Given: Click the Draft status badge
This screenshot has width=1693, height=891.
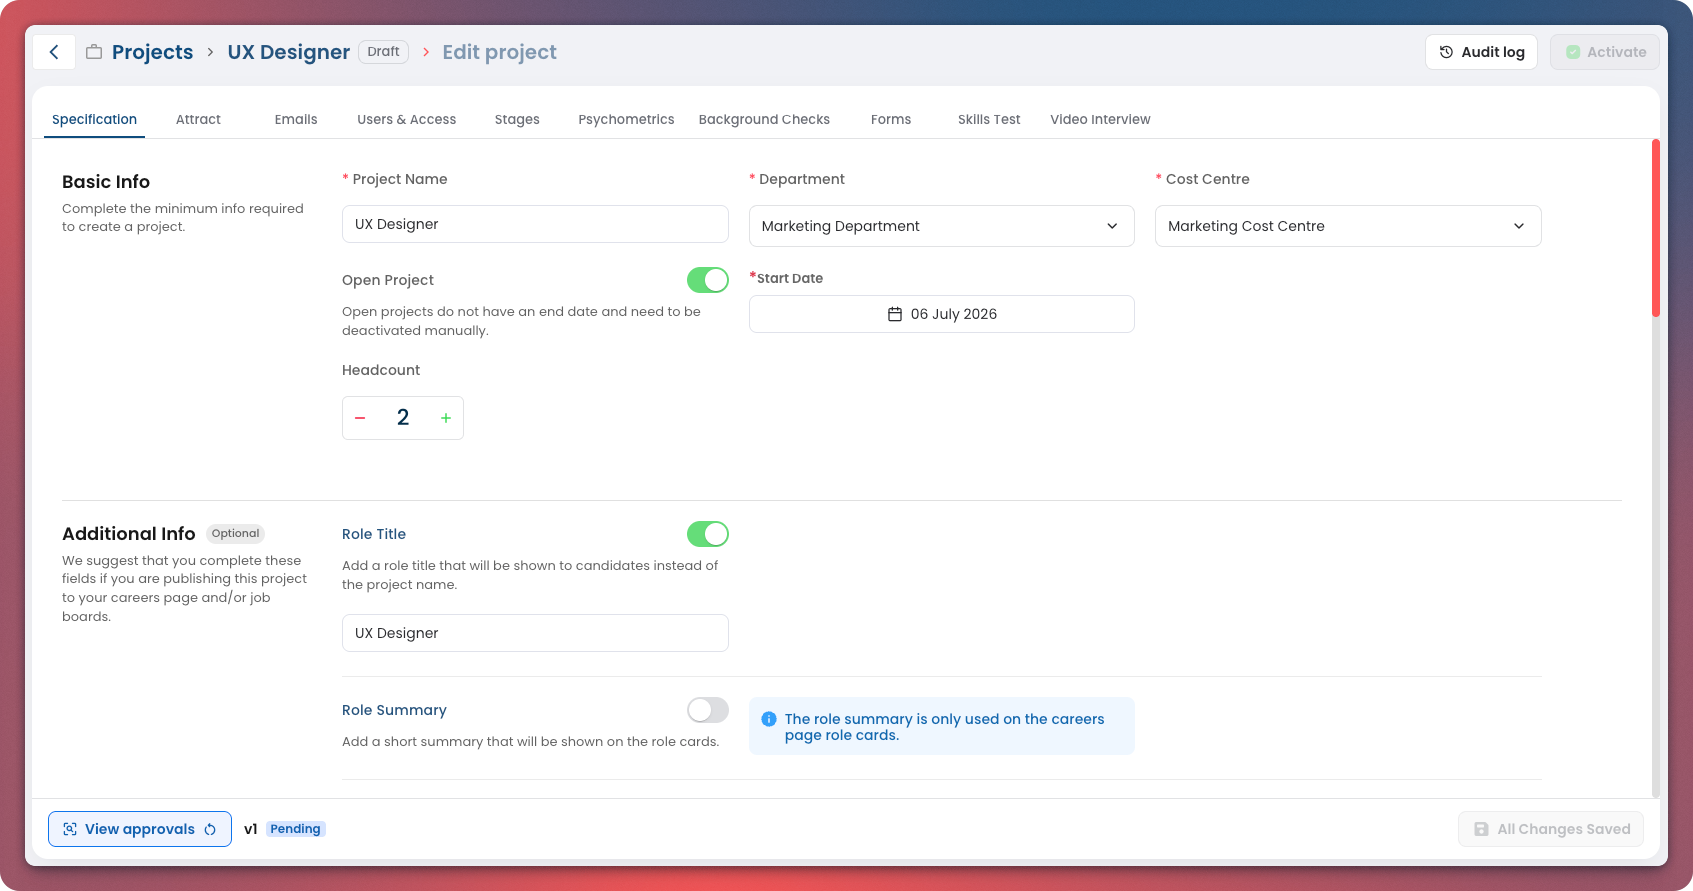Looking at the screenshot, I should 383,52.
